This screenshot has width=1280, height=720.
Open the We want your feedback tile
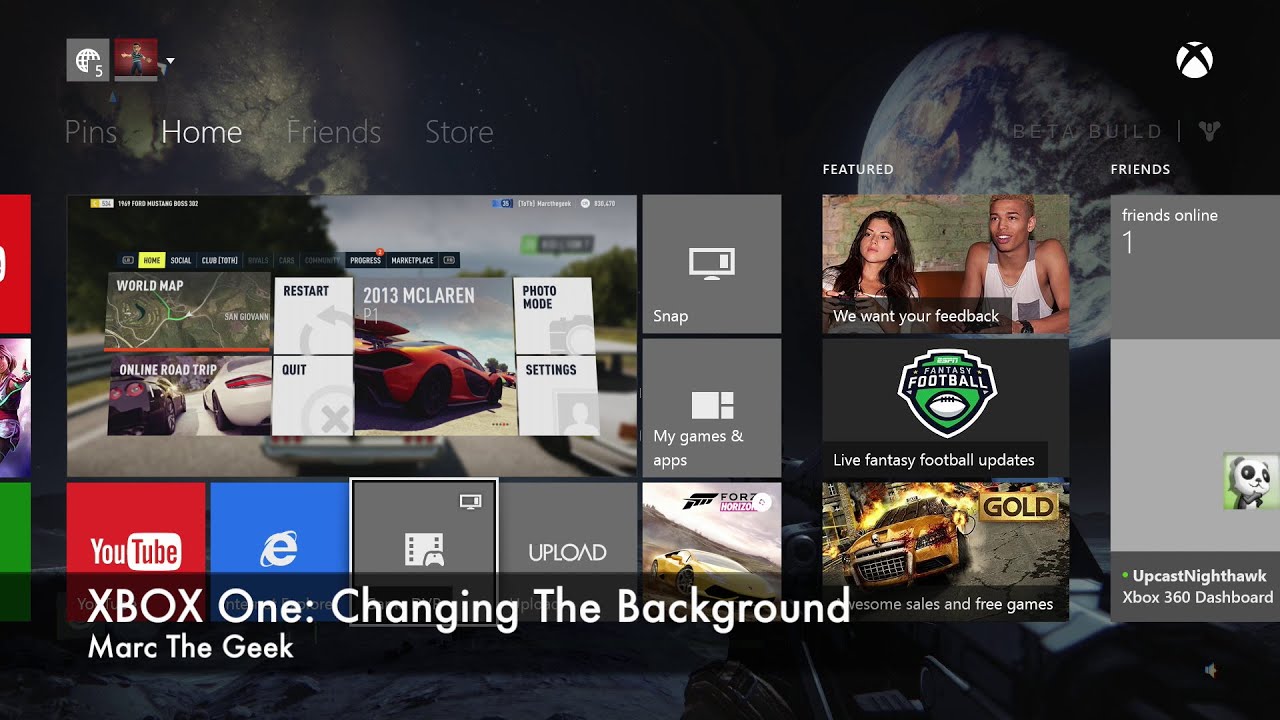coord(945,264)
